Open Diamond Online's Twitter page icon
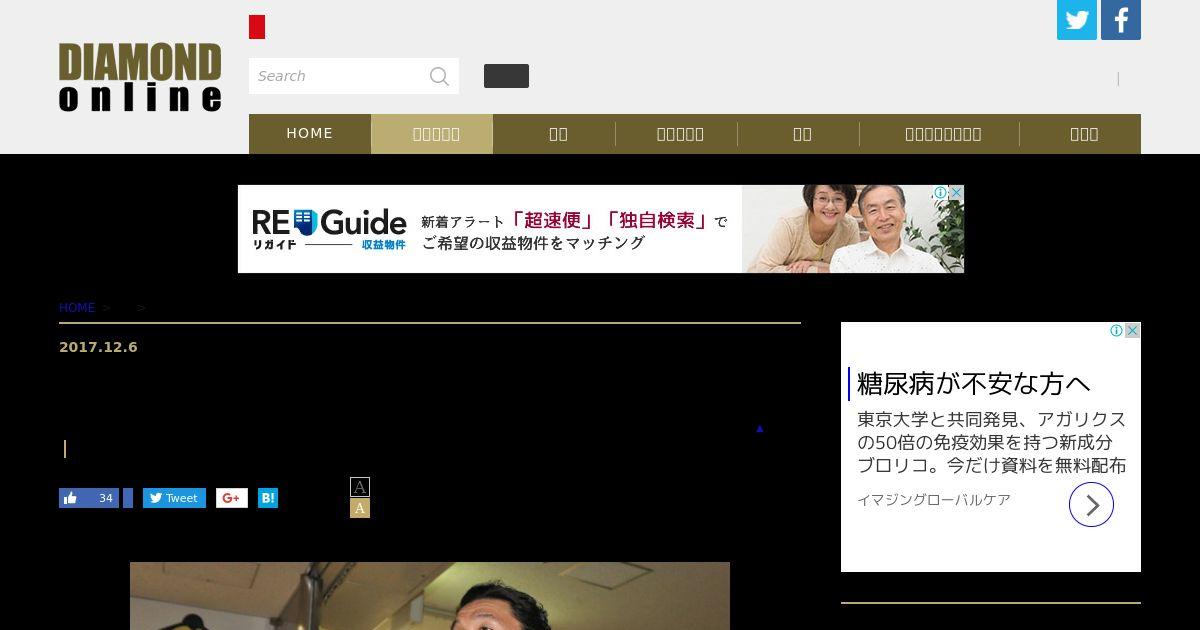 pos(1077,20)
